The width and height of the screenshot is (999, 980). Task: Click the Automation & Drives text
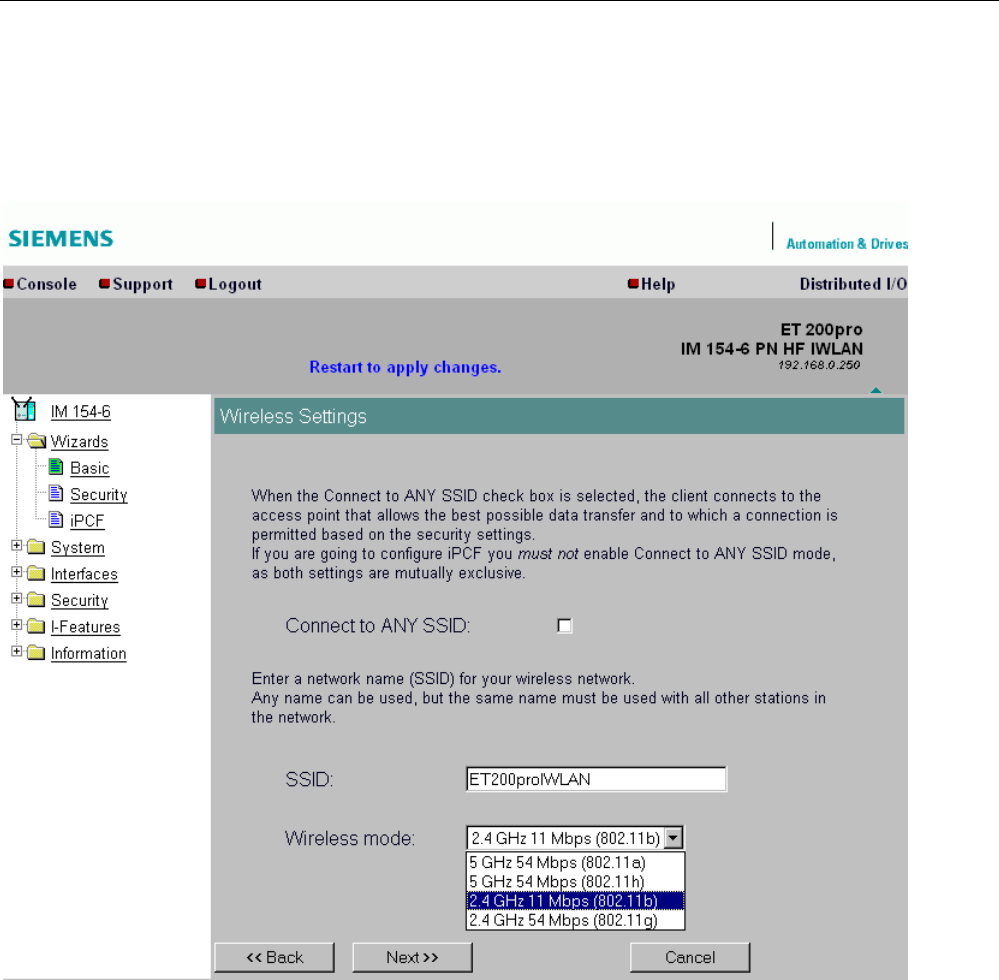click(x=847, y=244)
